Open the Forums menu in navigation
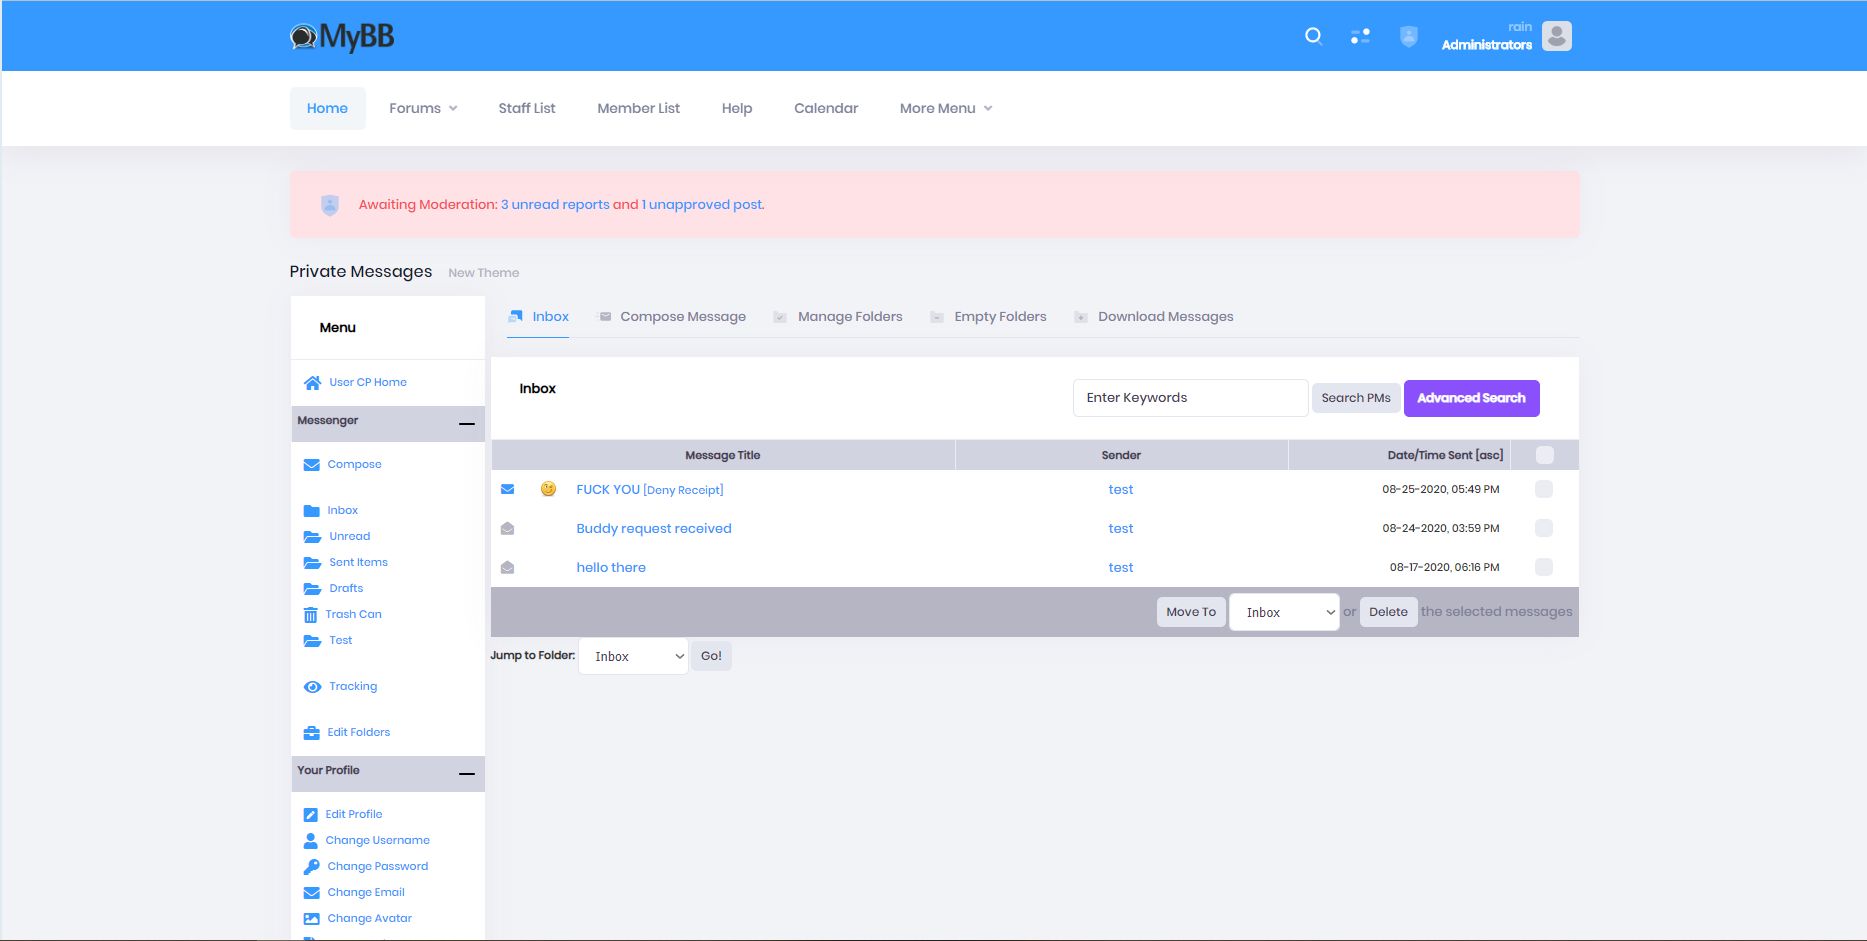 [423, 108]
